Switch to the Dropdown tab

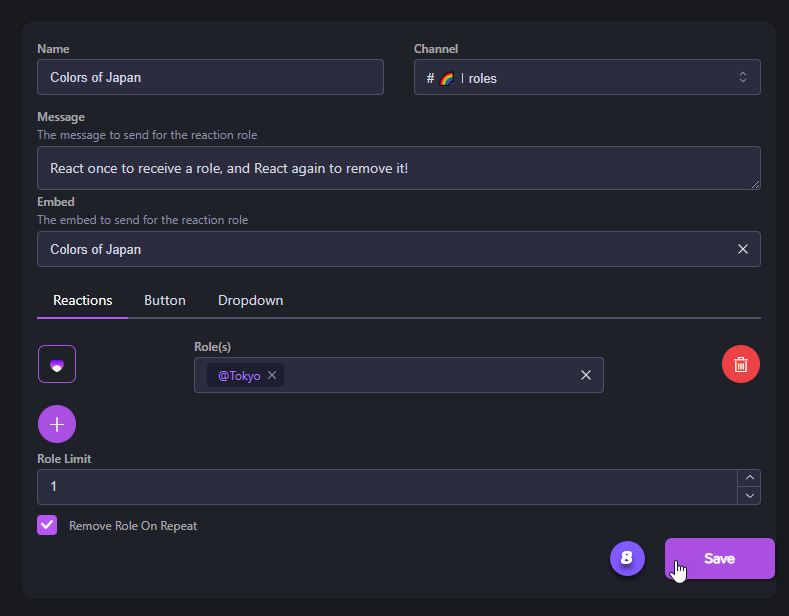click(x=250, y=300)
